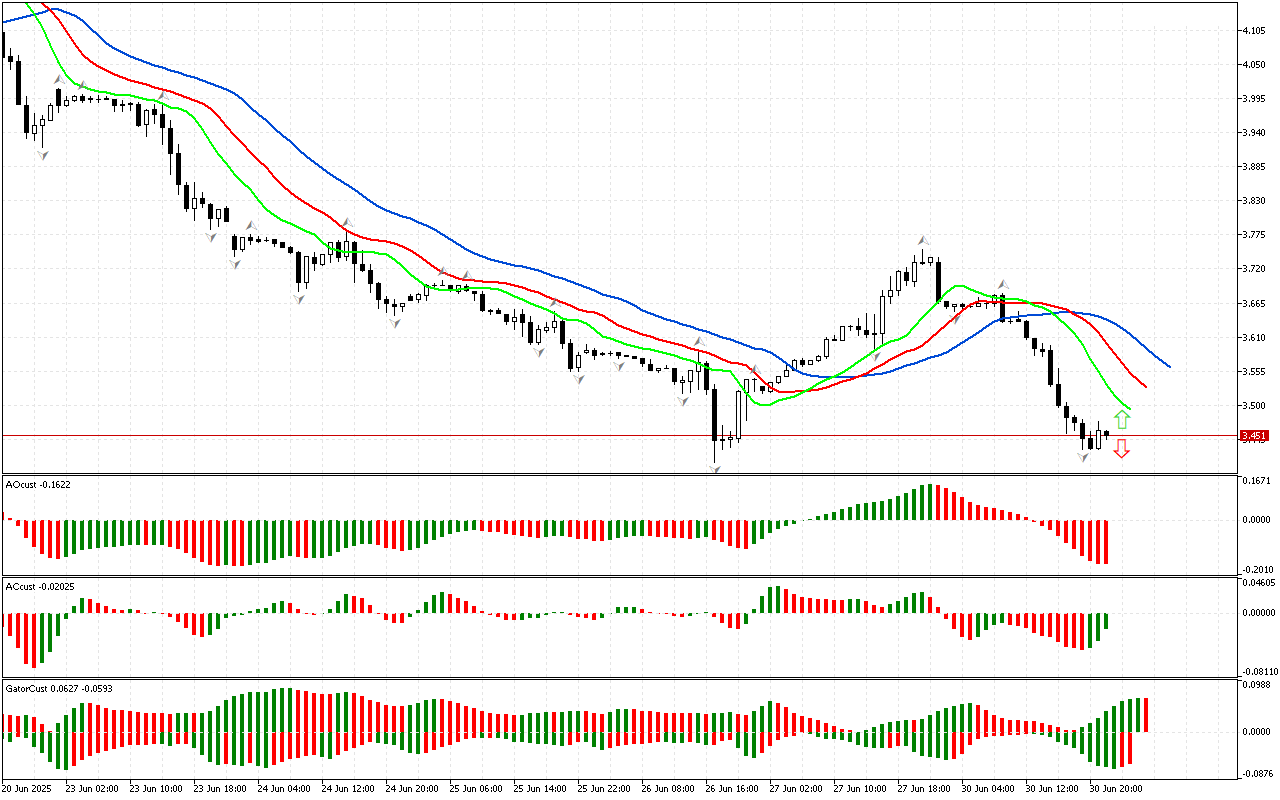Click the red Alligator teeth line at its right end
The height and width of the screenshot is (800, 1280).
coord(1144,385)
